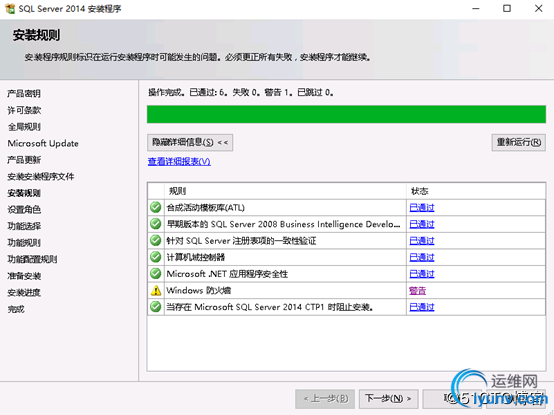Viewport: 554px width, 415px height.
Task: Click the check icon beside 针对 SQL Server 注册表项的一致性验证
Action: pos(155,241)
